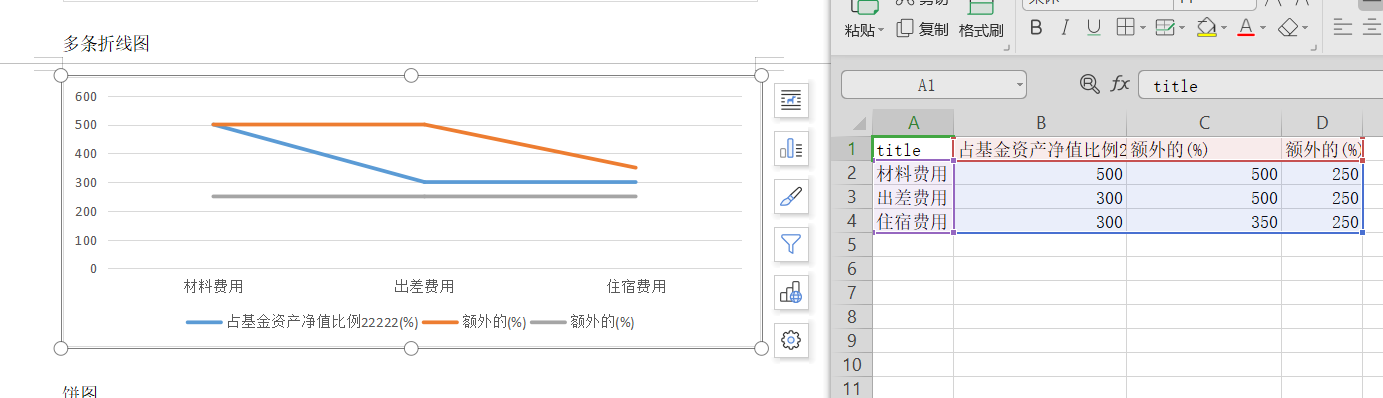The width and height of the screenshot is (1383, 398).
Task: Click the chart axis label 出差费用
Action: (x=424, y=286)
